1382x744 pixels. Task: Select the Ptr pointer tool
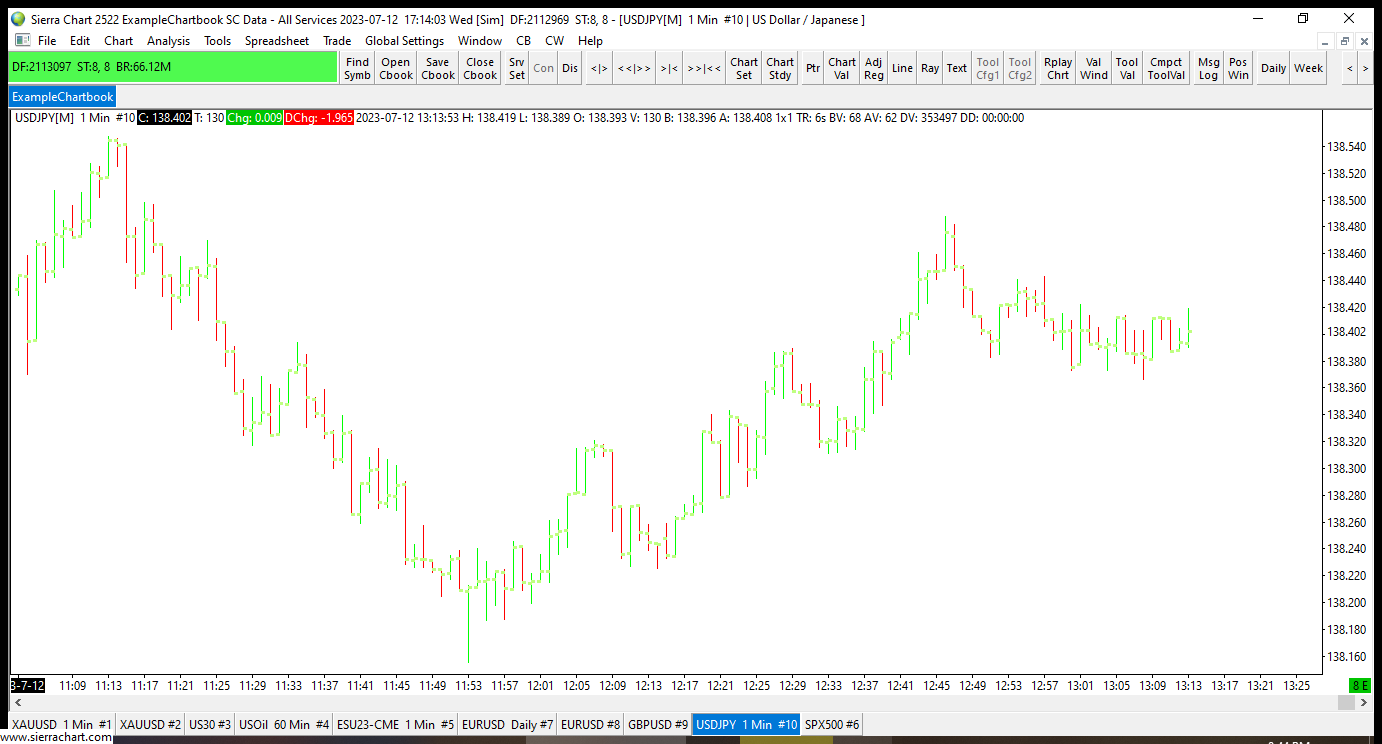[x=813, y=68]
